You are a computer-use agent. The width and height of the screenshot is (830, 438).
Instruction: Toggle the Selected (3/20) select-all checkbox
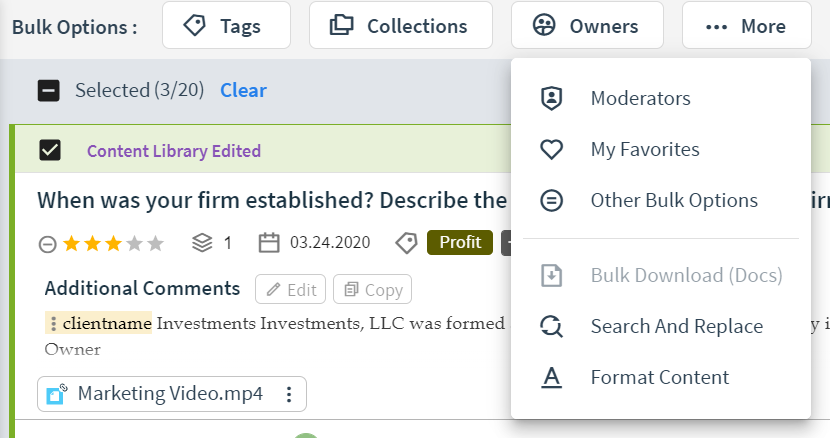coord(49,91)
